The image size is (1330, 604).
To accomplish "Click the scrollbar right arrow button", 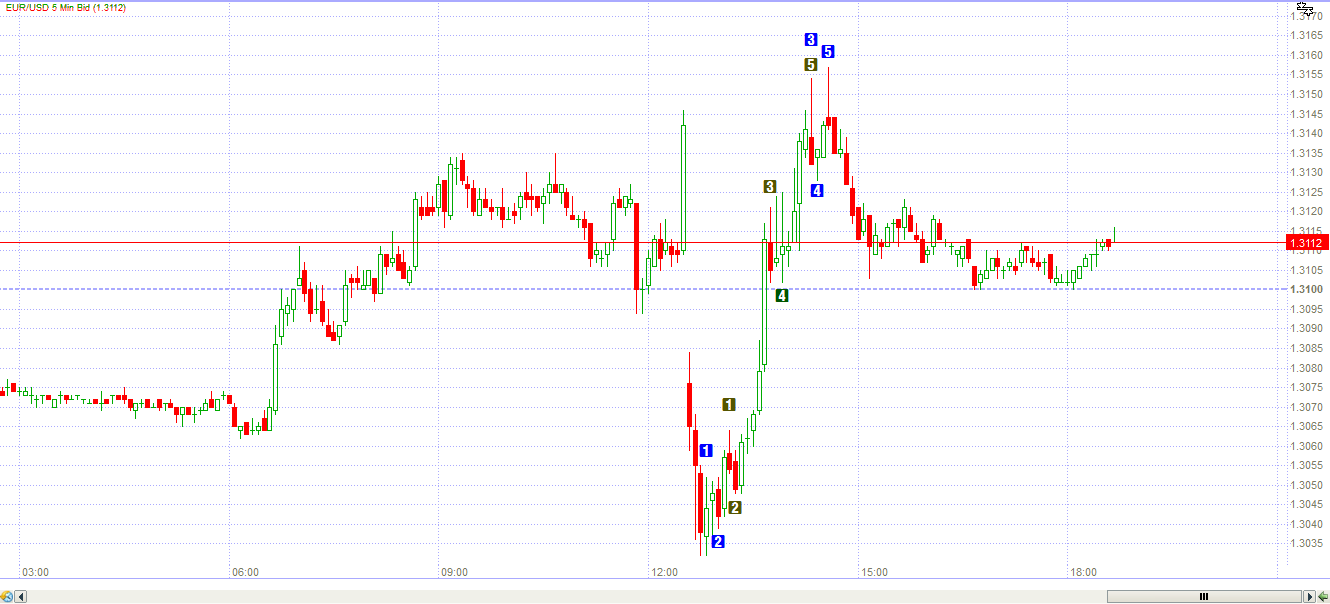I will pyautogui.click(x=1309, y=597).
